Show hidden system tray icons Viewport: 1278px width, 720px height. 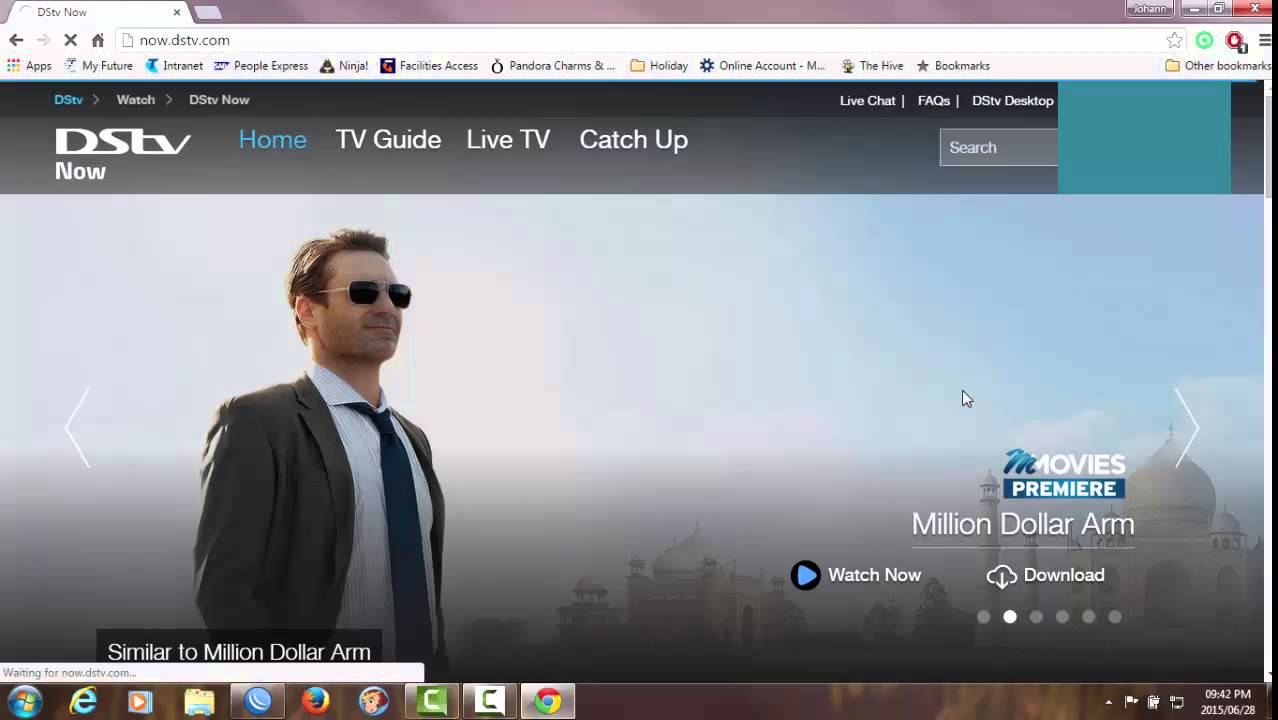(x=1108, y=702)
